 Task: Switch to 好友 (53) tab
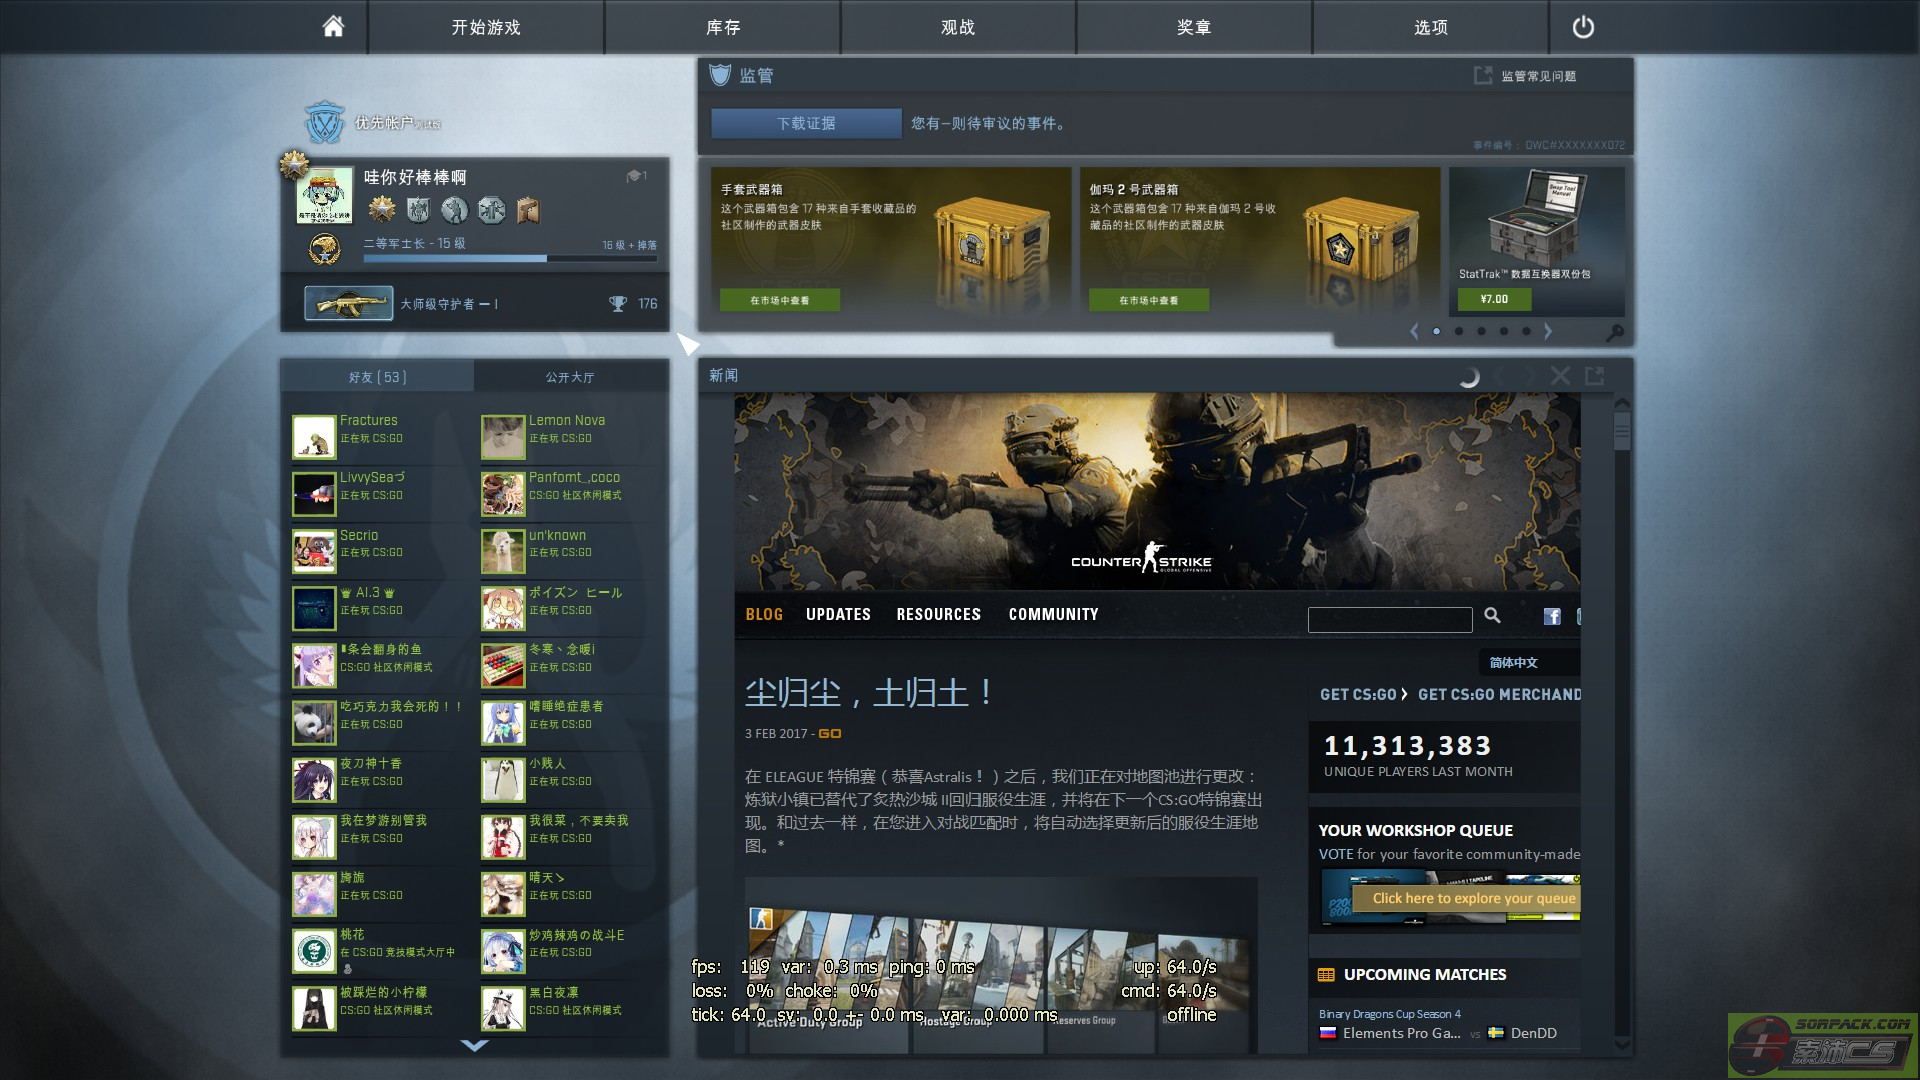click(x=378, y=377)
